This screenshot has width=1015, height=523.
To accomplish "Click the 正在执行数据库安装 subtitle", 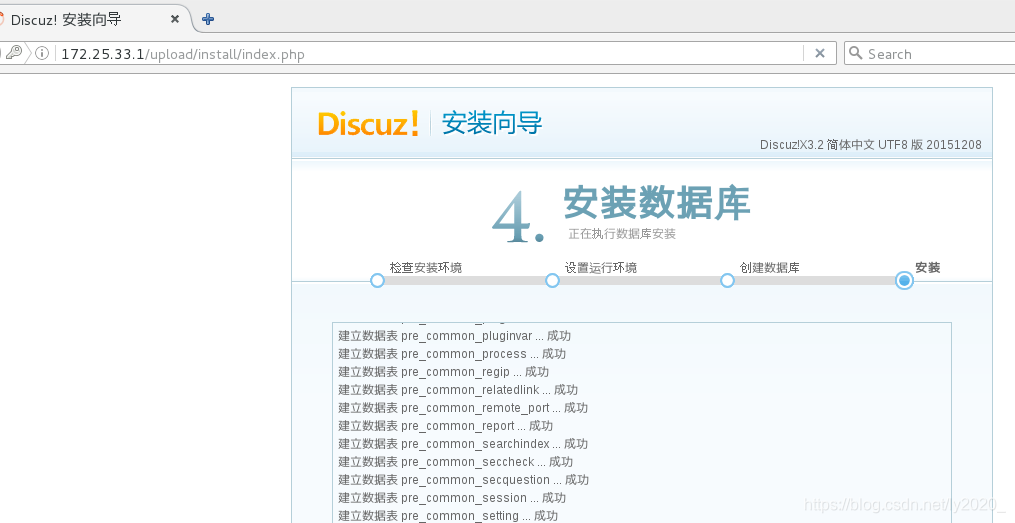I will click(x=622, y=234).
